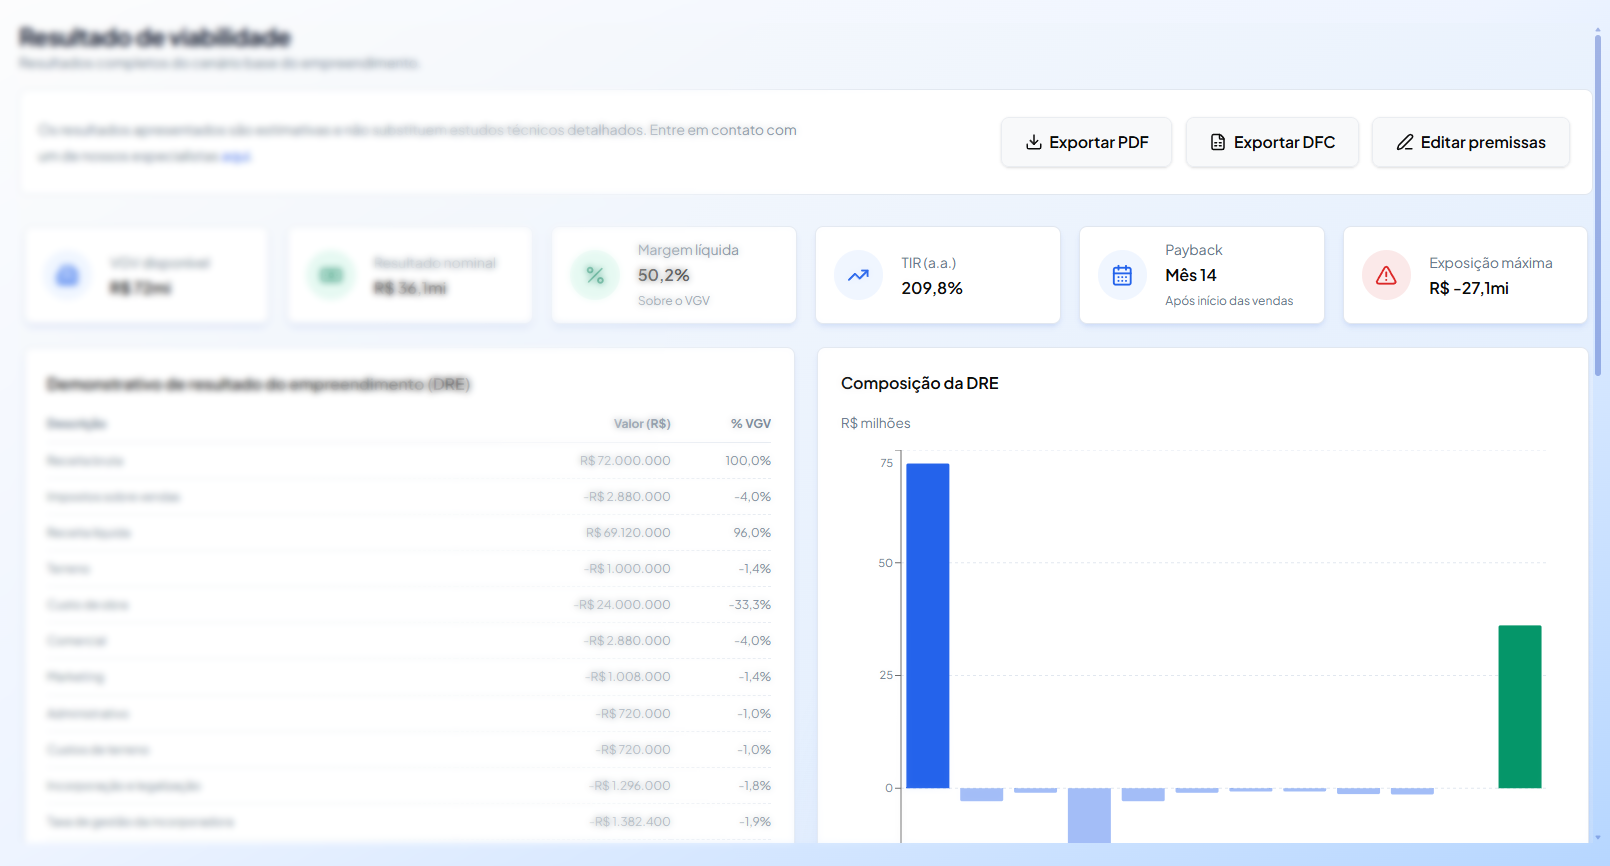
Task: Click the pencil icon in Editar premissas
Action: [1405, 142]
